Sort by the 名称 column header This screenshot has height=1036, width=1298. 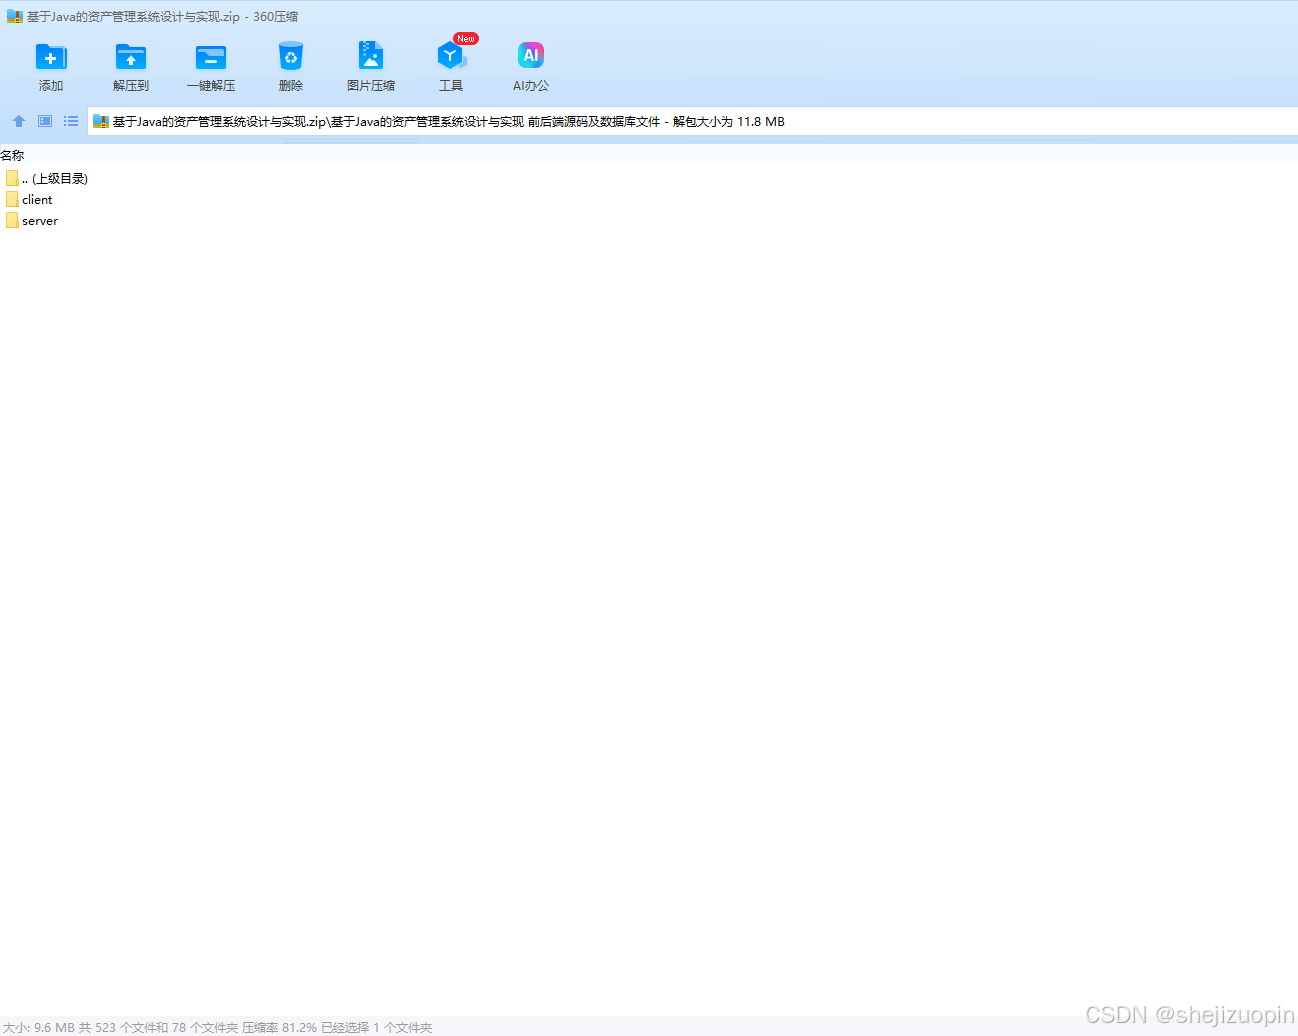(12, 155)
